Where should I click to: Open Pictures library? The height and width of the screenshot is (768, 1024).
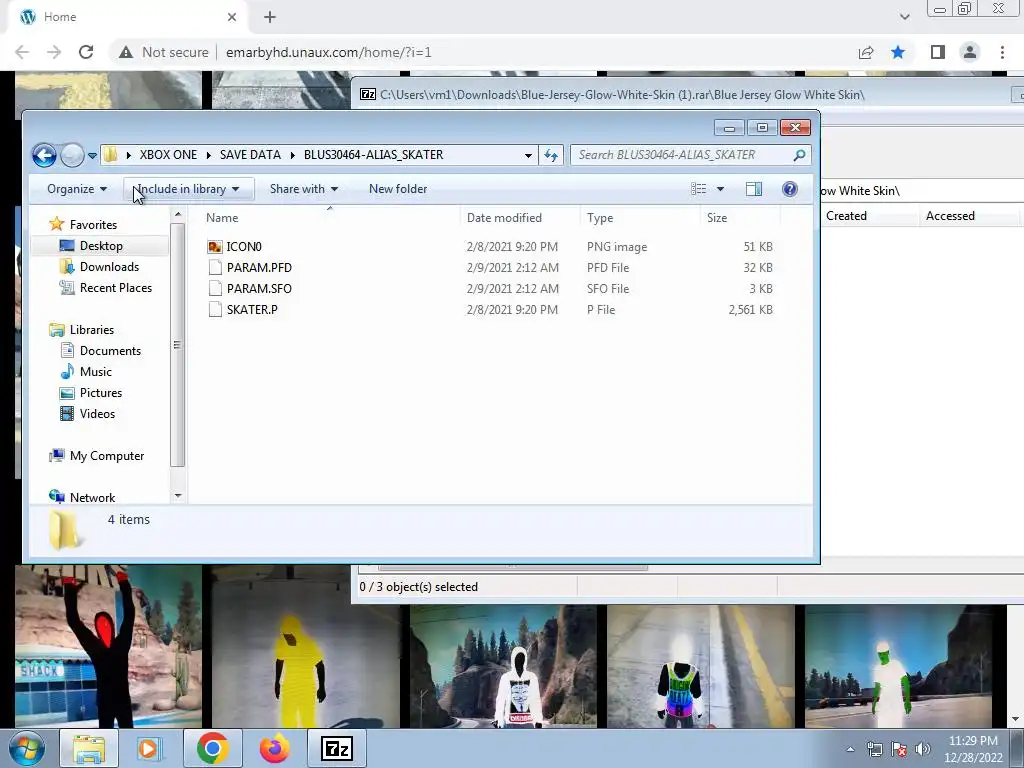click(101, 392)
